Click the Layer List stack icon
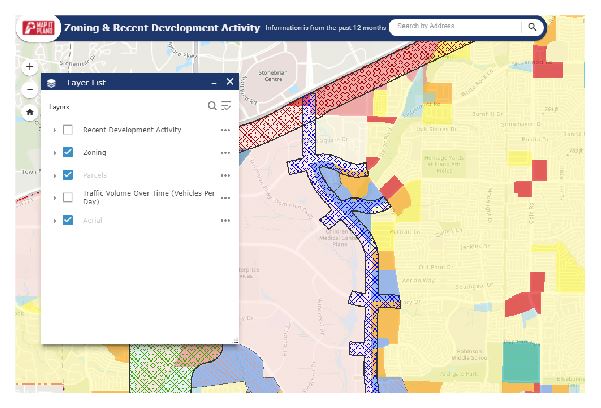 [51, 83]
